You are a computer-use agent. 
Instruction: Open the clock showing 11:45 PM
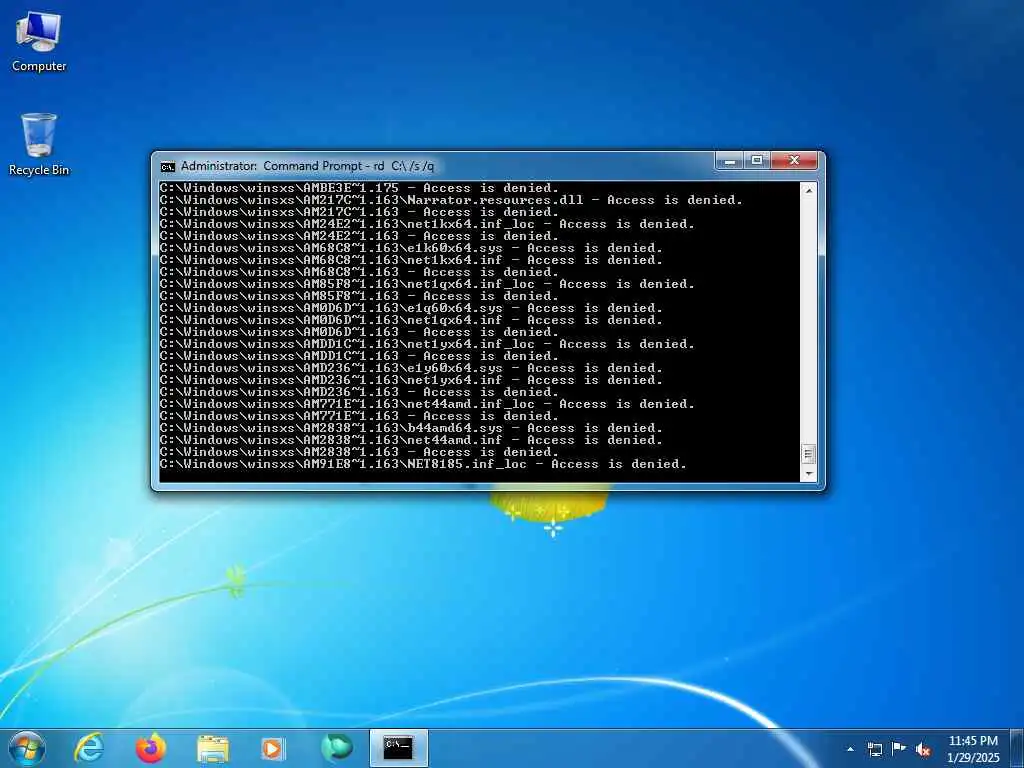pyautogui.click(x=973, y=749)
